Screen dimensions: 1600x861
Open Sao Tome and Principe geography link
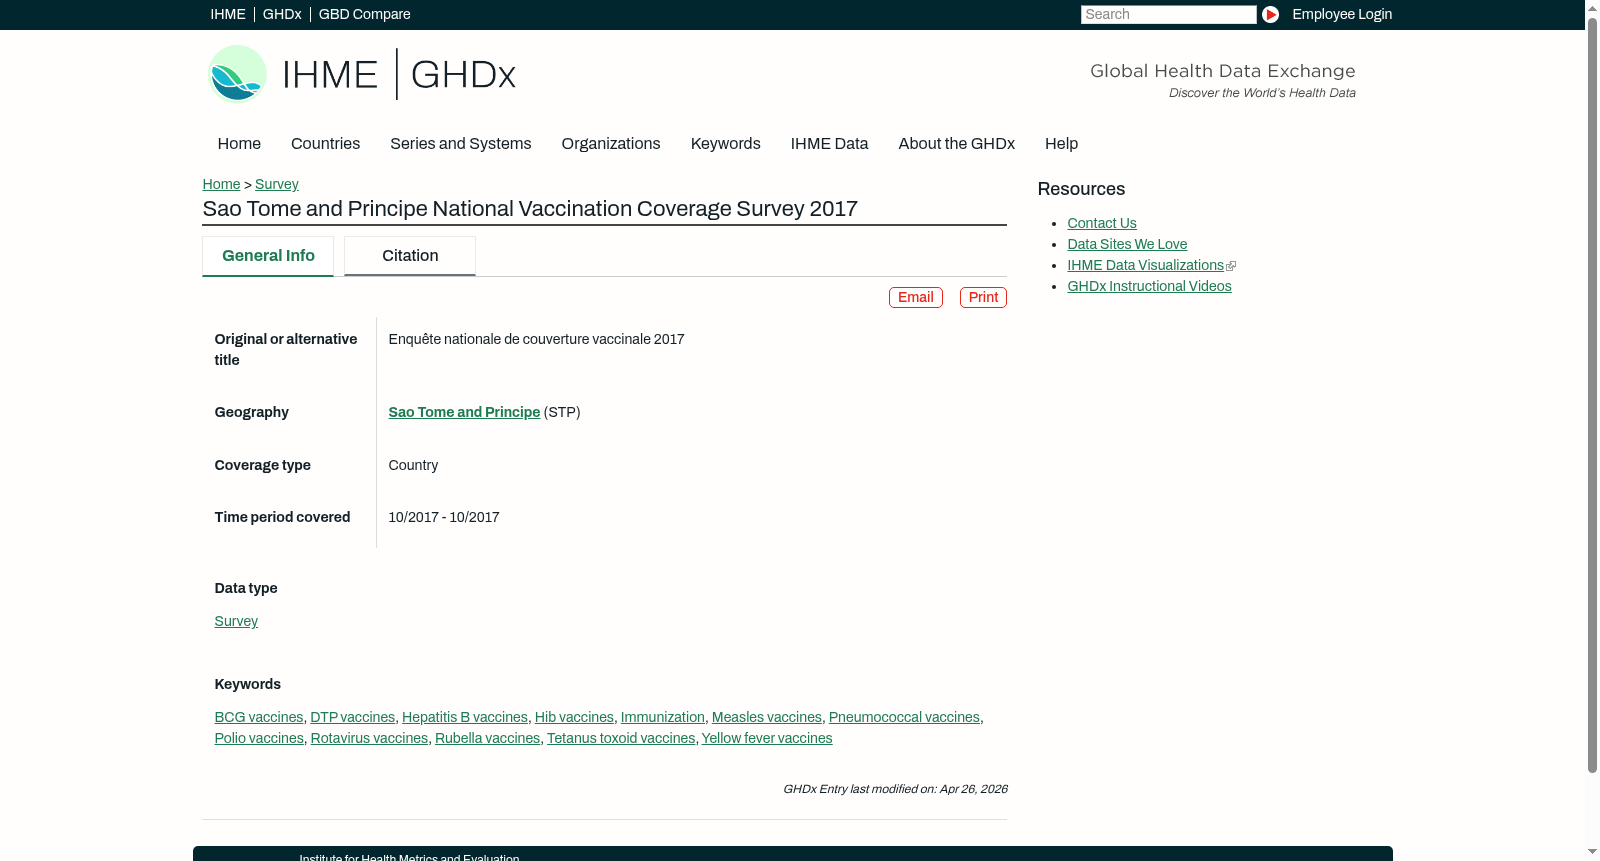click(464, 412)
